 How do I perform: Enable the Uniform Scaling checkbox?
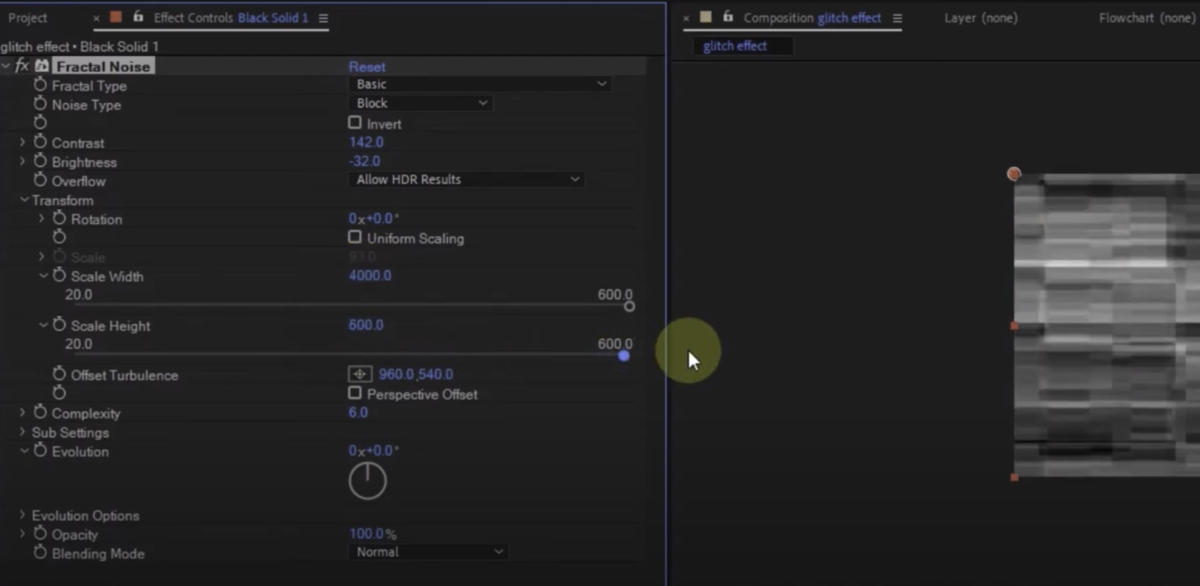[x=354, y=237]
